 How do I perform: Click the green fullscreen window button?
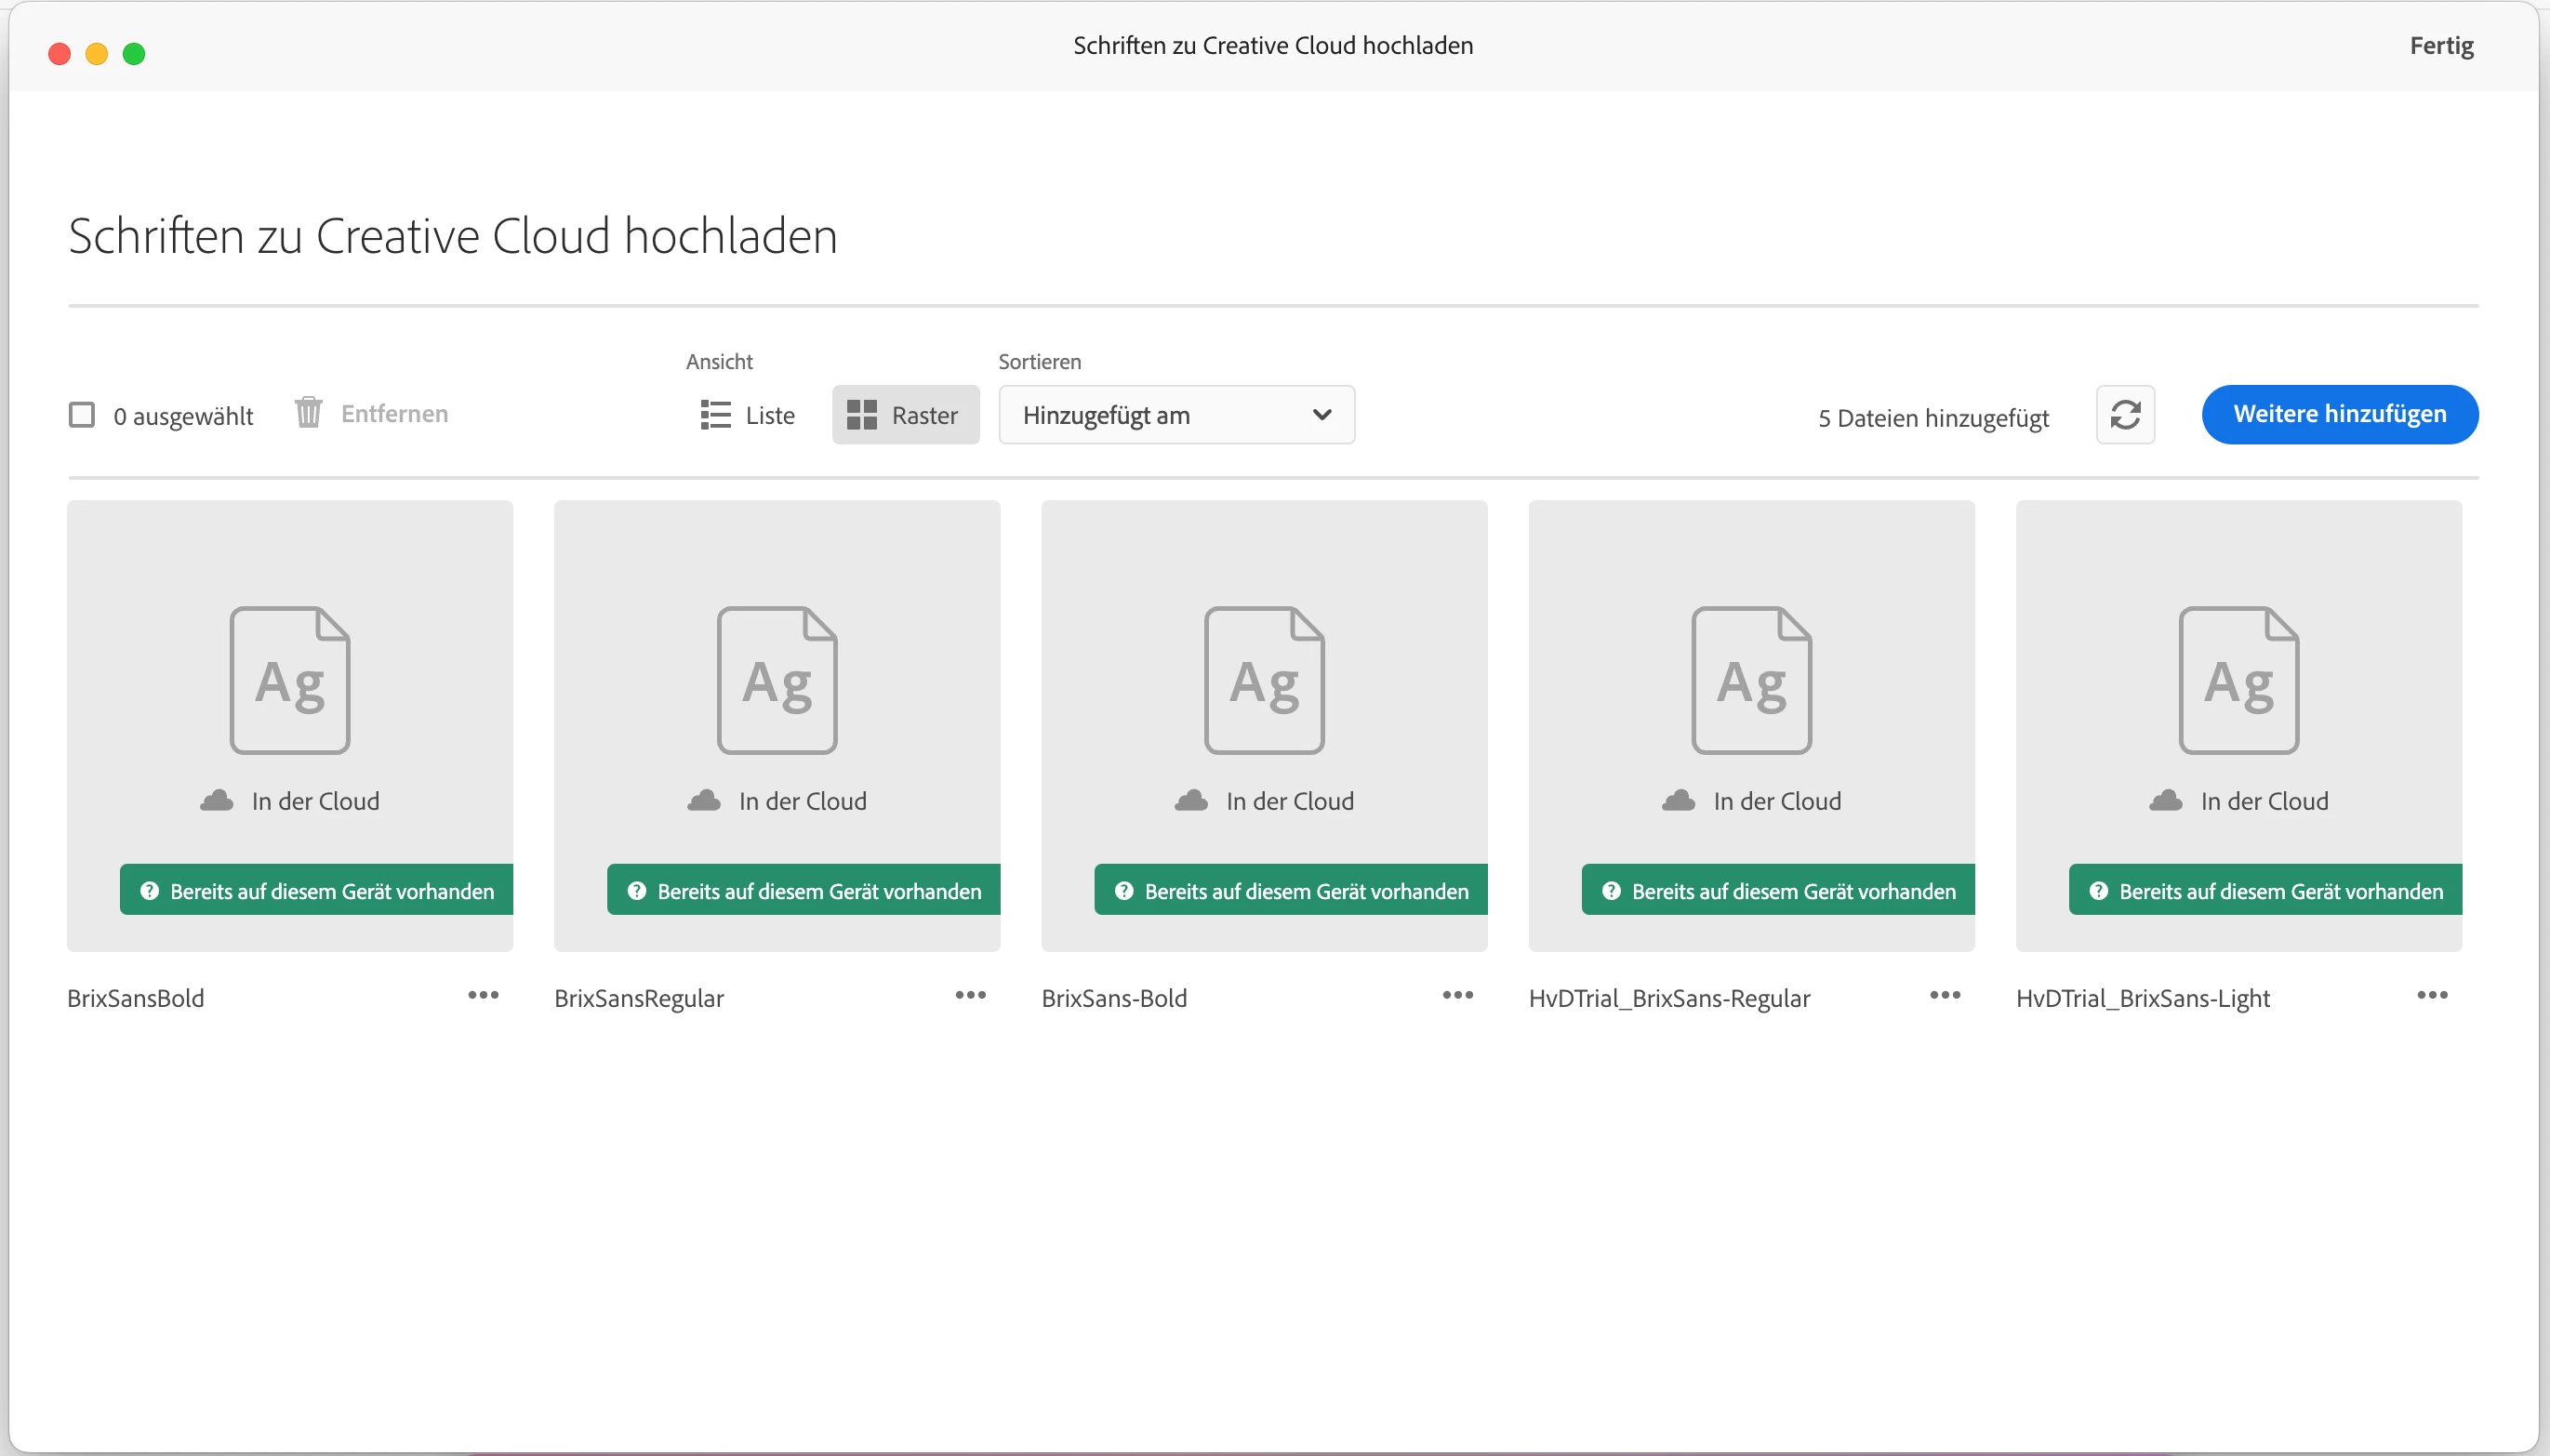[x=134, y=54]
